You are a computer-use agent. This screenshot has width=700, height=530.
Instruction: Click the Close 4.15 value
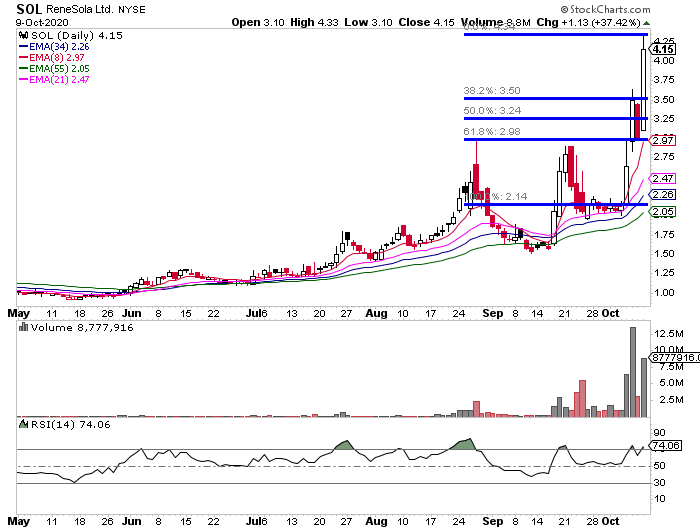click(426, 22)
